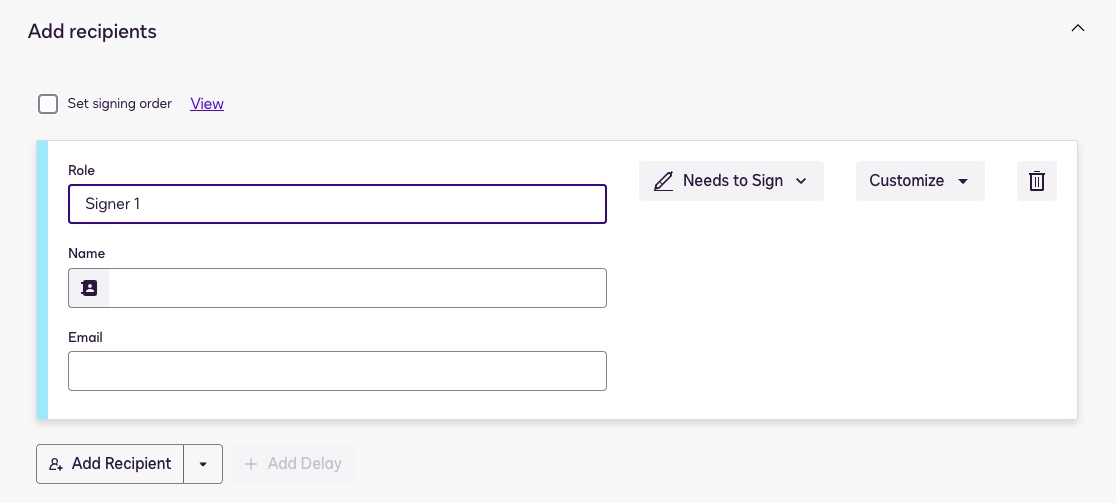Click the pen icon beside Needs to Sign
Viewport: 1116px width, 503px height.
click(x=663, y=181)
